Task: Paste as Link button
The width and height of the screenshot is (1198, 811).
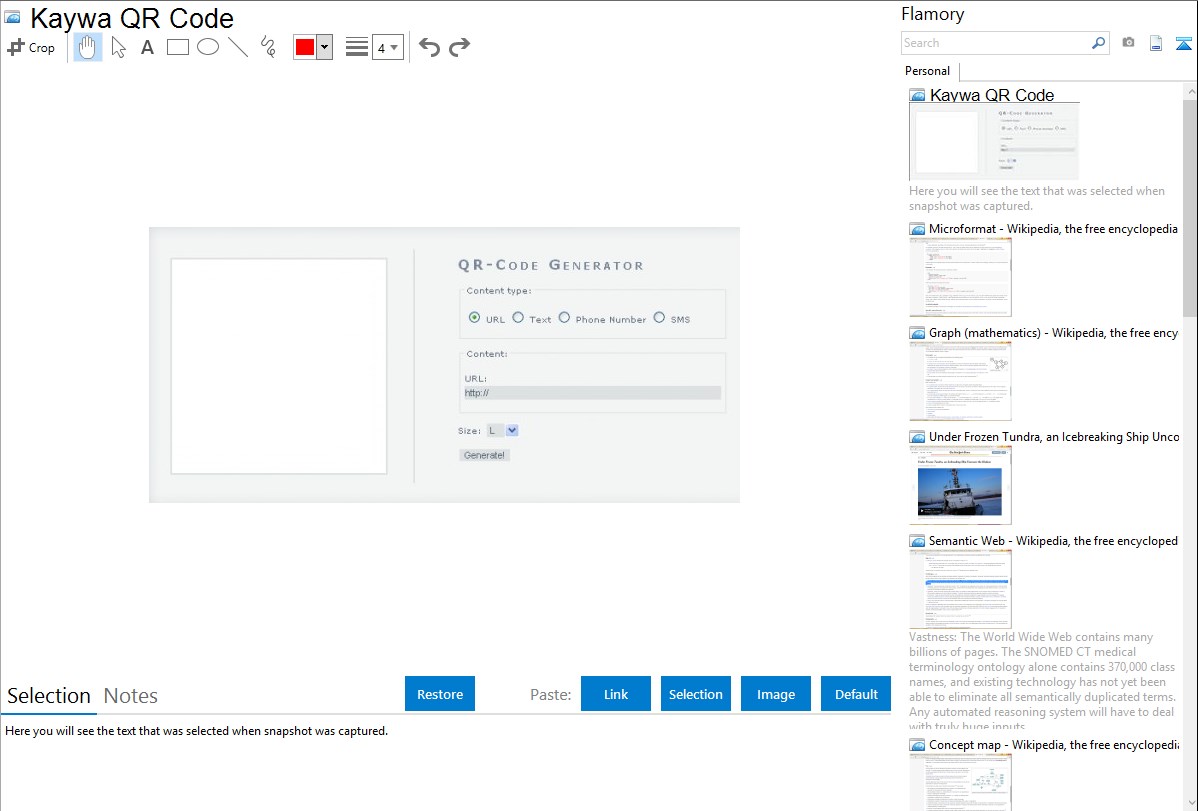Action: pos(616,694)
